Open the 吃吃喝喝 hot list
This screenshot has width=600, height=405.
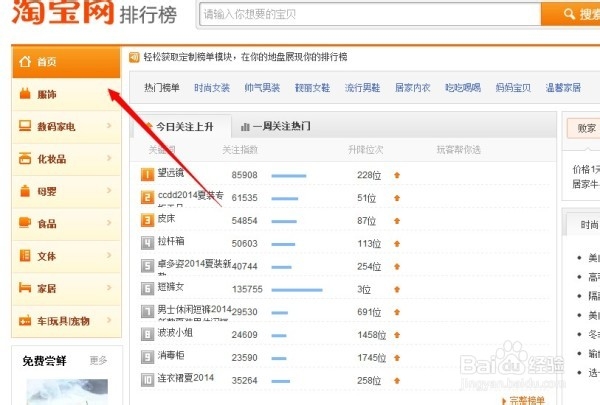point(463,88)
